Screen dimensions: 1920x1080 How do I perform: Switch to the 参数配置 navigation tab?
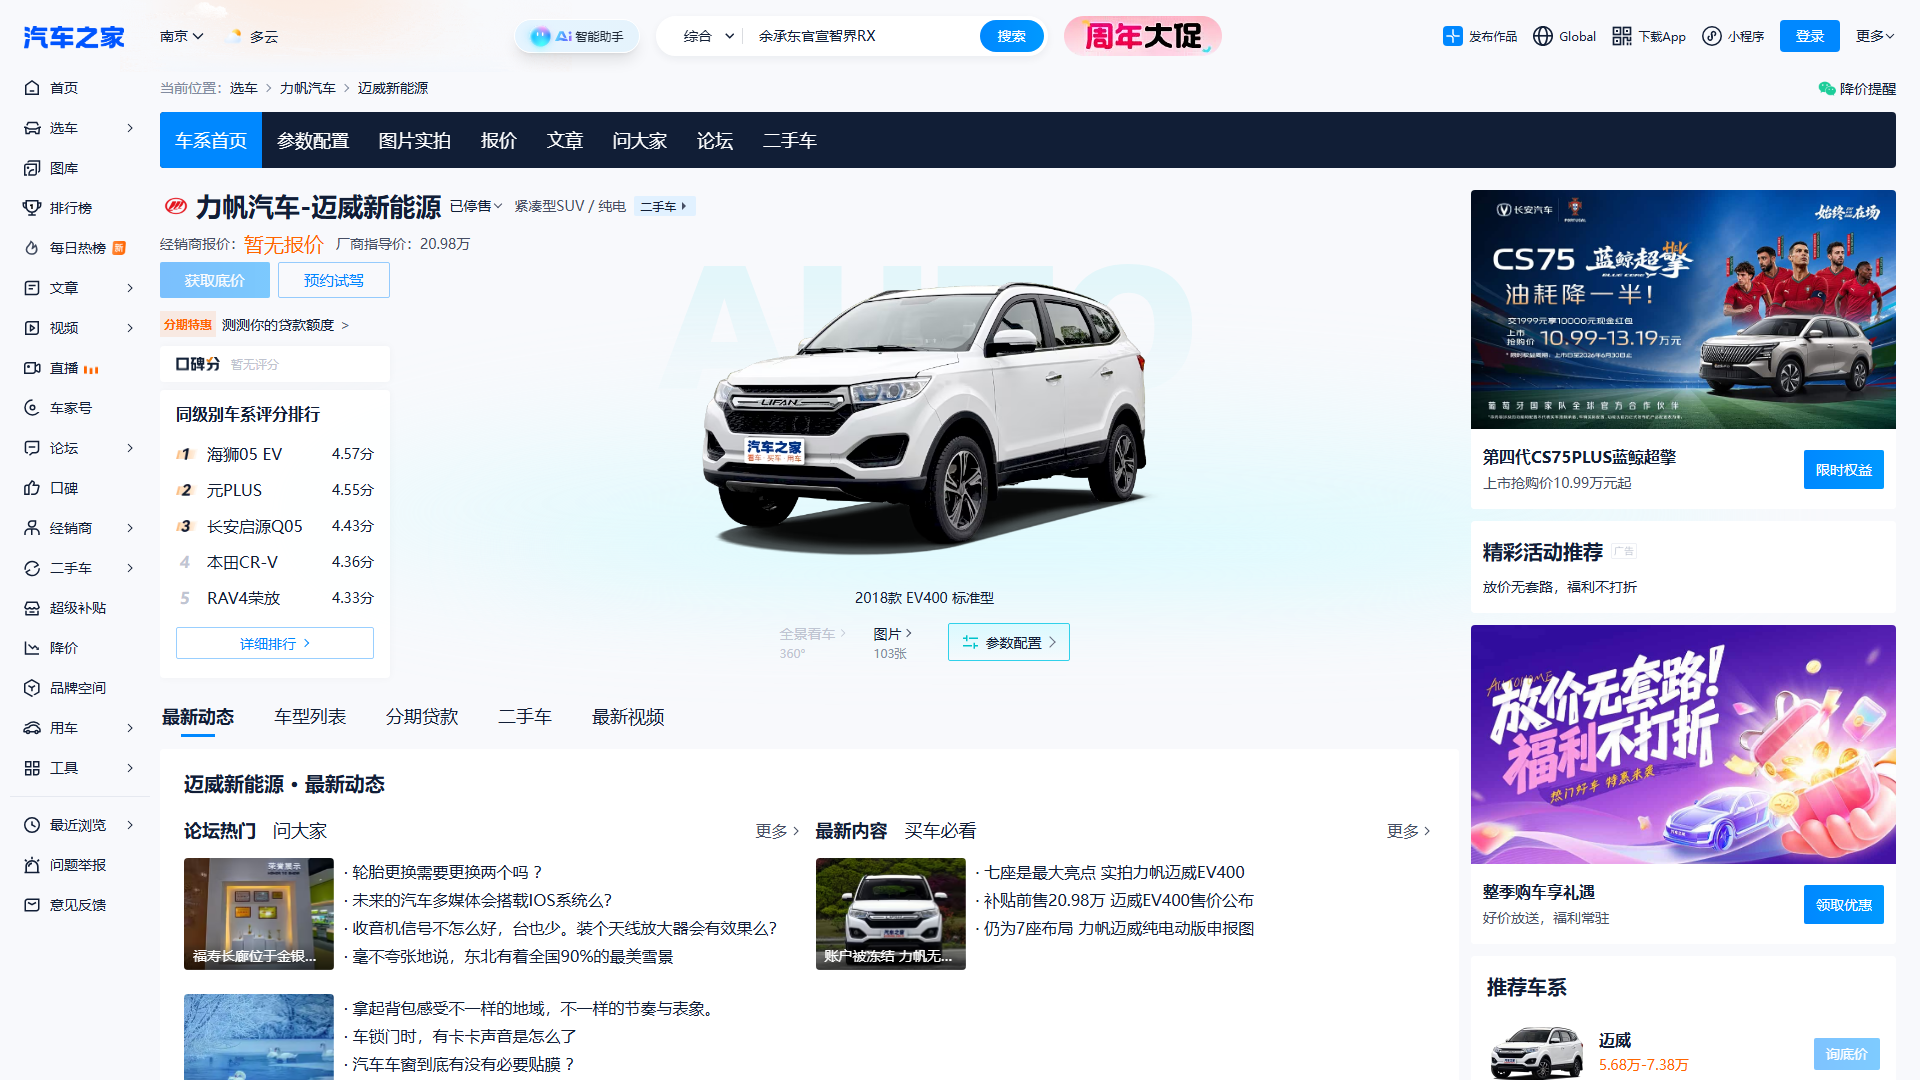(x=313, y=140)
